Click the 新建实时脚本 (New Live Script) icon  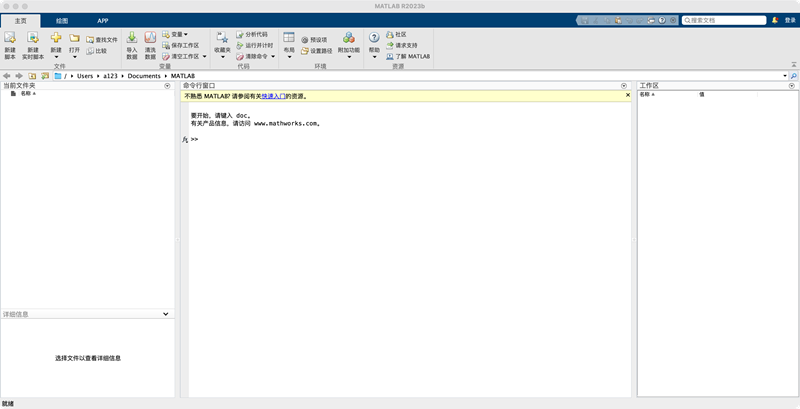tap(33, 39)
